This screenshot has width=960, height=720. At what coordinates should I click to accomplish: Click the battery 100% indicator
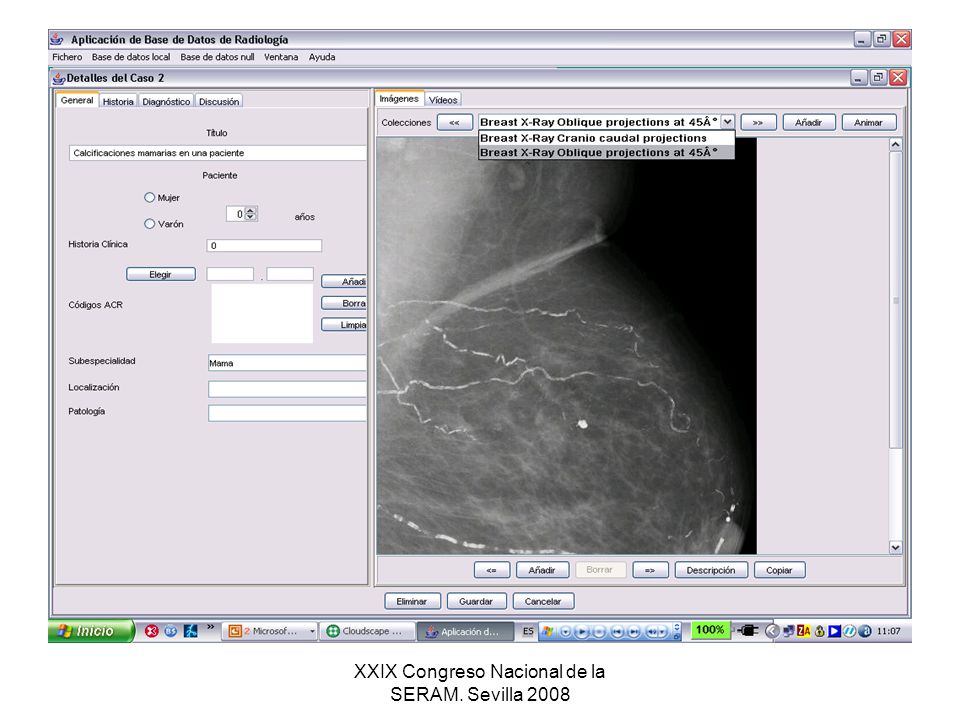point(710,630)
